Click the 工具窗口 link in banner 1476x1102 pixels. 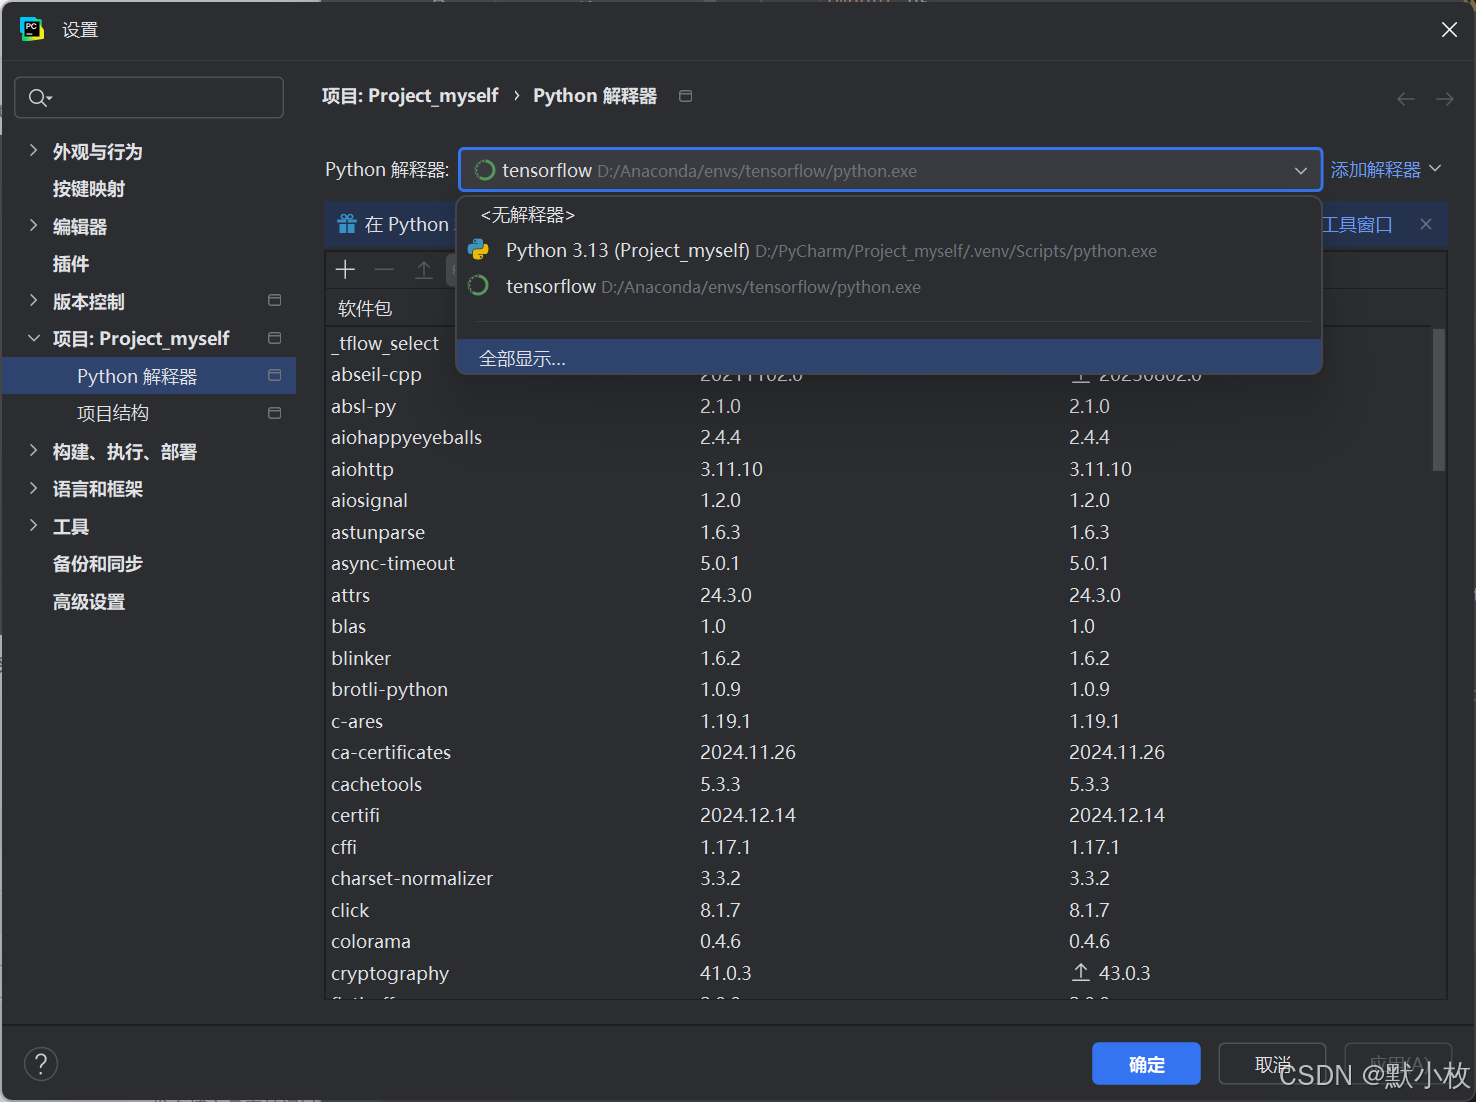(x=1357, y=224)
